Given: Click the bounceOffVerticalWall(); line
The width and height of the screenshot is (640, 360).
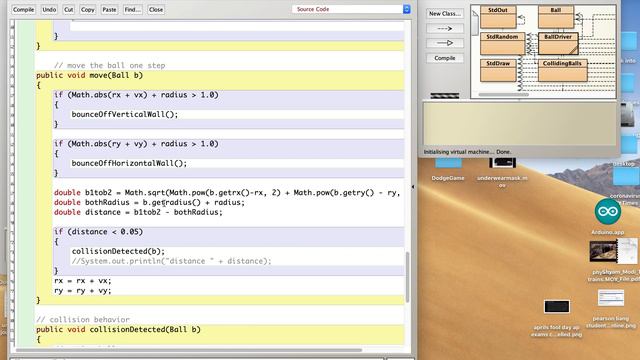Looking at the screenshot, I should 125,114.
